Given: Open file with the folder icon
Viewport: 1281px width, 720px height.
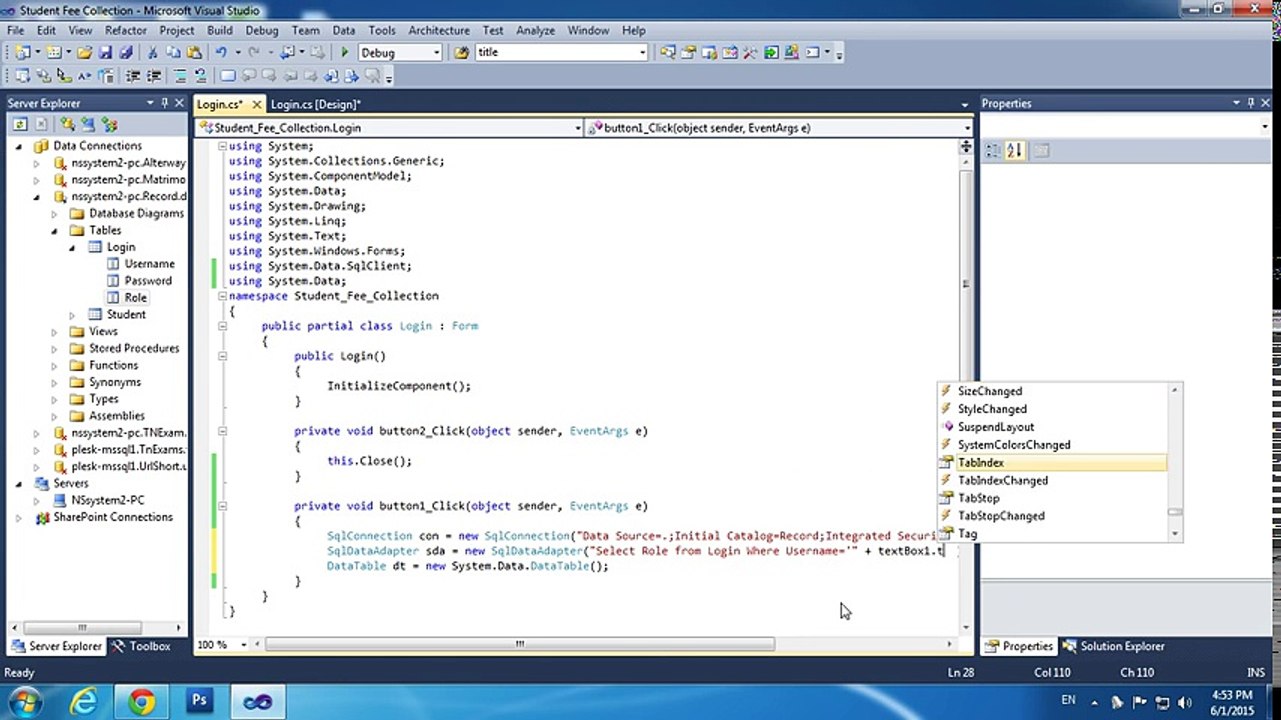Looking at the screenshot, I should point(85,53).
